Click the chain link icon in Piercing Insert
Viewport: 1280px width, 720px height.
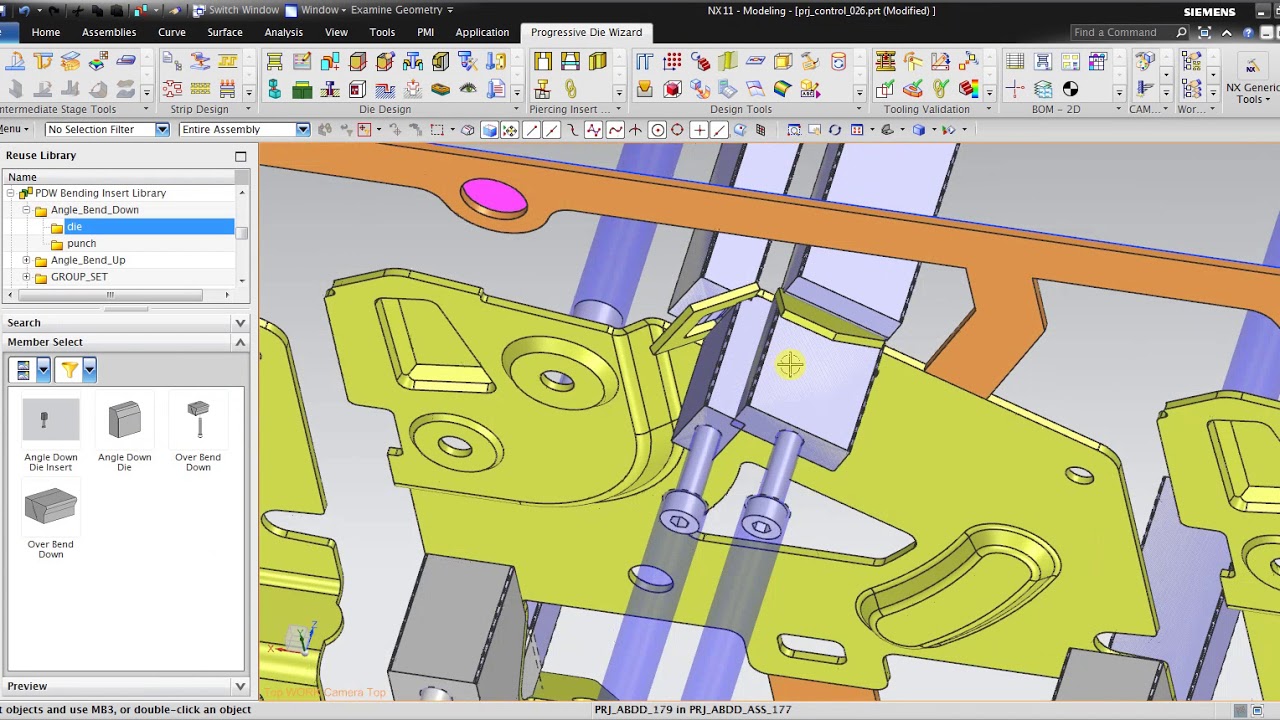click(570, 90)
